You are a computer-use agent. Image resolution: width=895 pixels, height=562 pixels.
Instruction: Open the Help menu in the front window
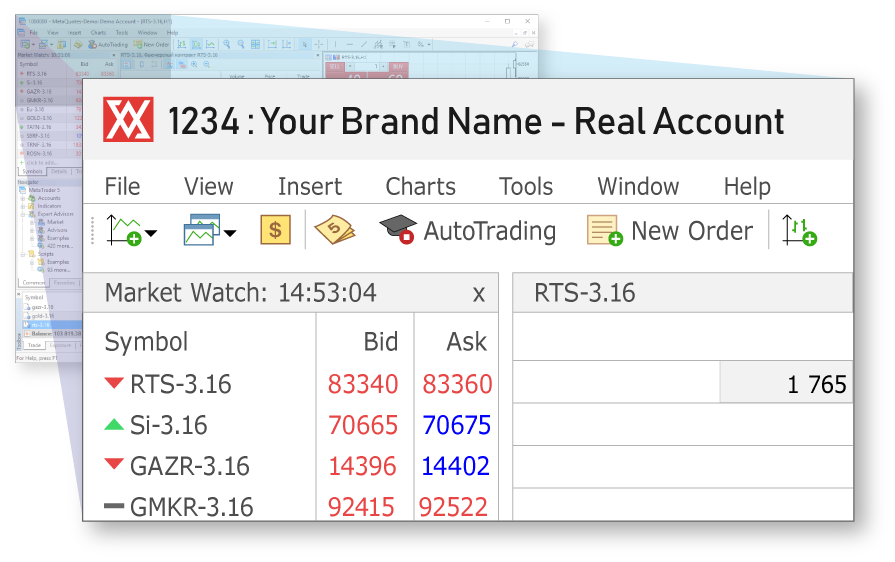tap(747, 187)
